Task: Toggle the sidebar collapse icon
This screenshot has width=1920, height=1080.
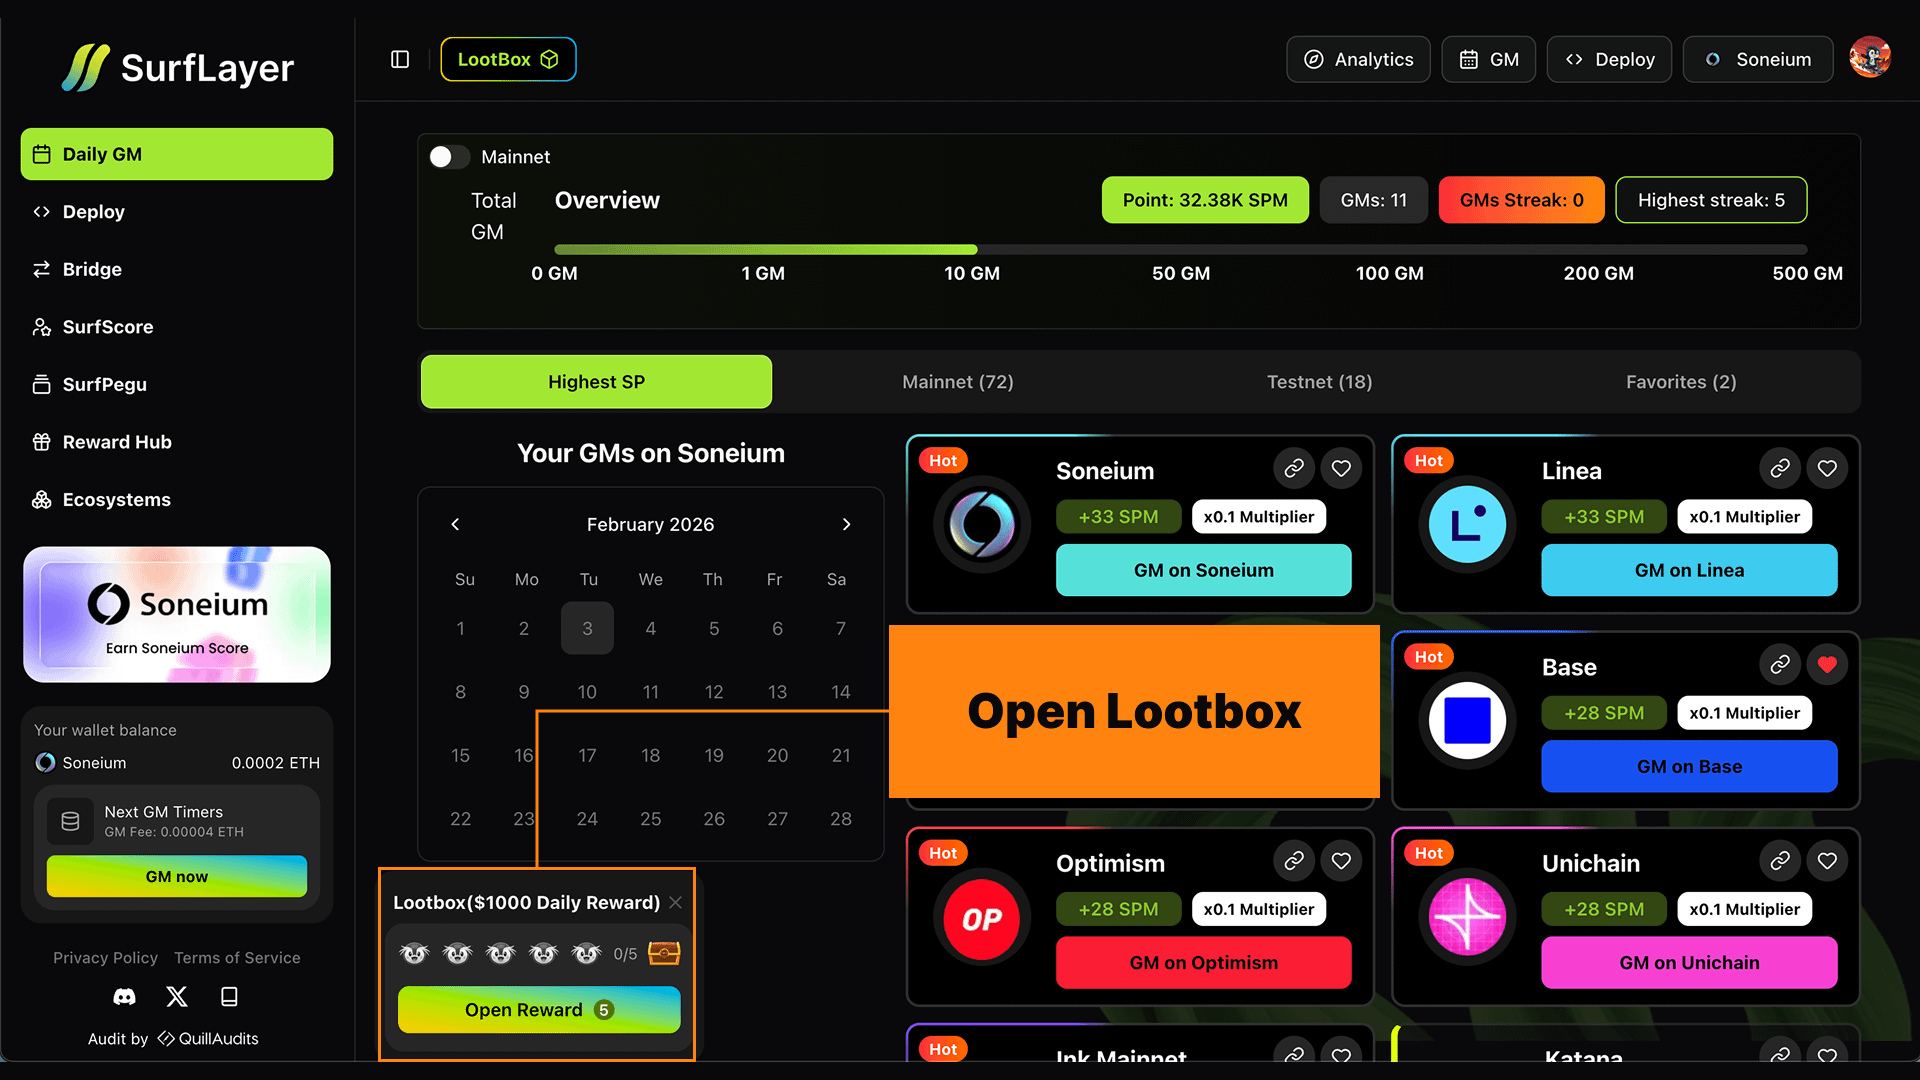Action: coord(400,59)
